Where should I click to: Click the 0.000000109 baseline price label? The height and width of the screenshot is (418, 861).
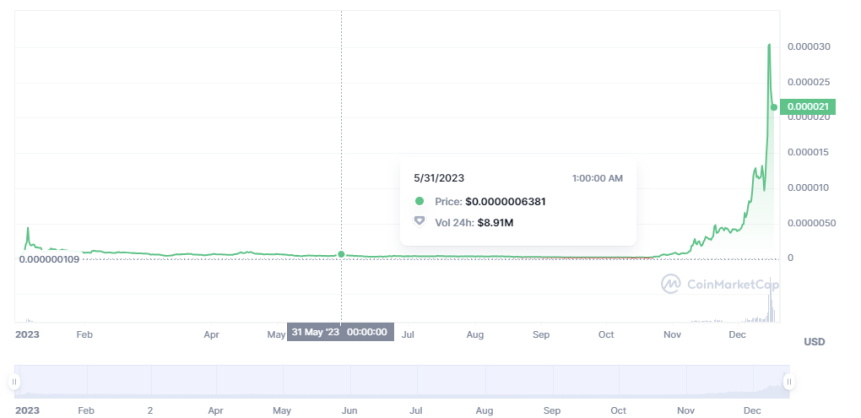point(49,259)
